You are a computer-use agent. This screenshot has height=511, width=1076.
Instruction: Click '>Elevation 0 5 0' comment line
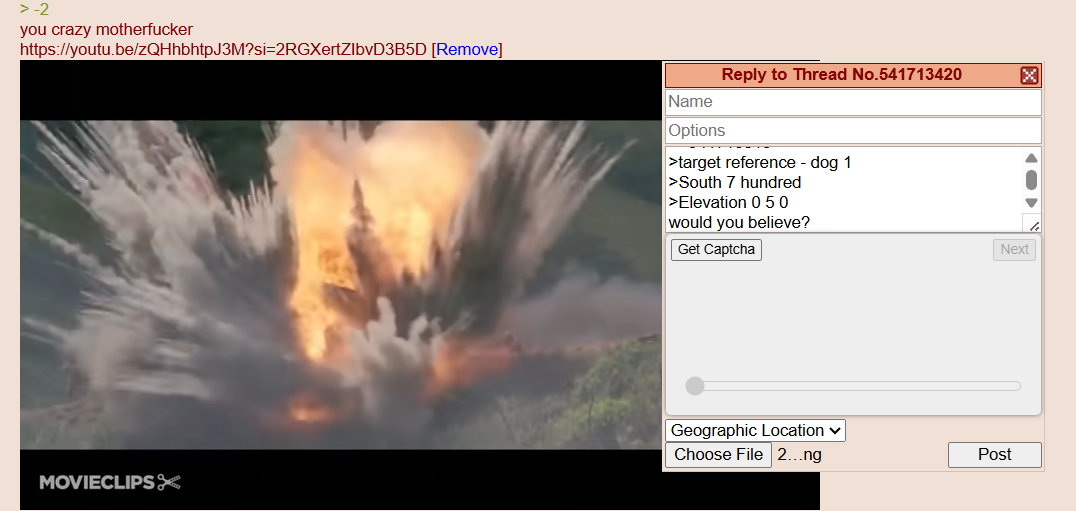(728, 202)
